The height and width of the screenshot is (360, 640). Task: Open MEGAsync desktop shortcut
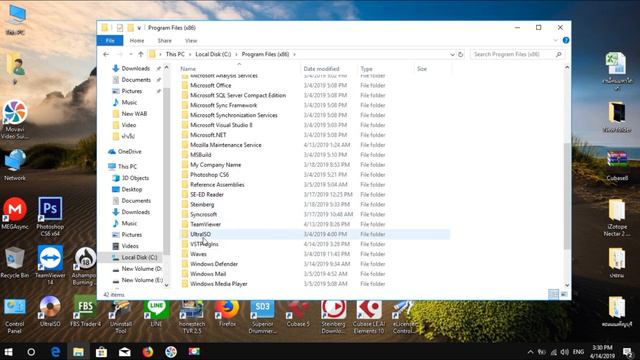click(15, 213)
